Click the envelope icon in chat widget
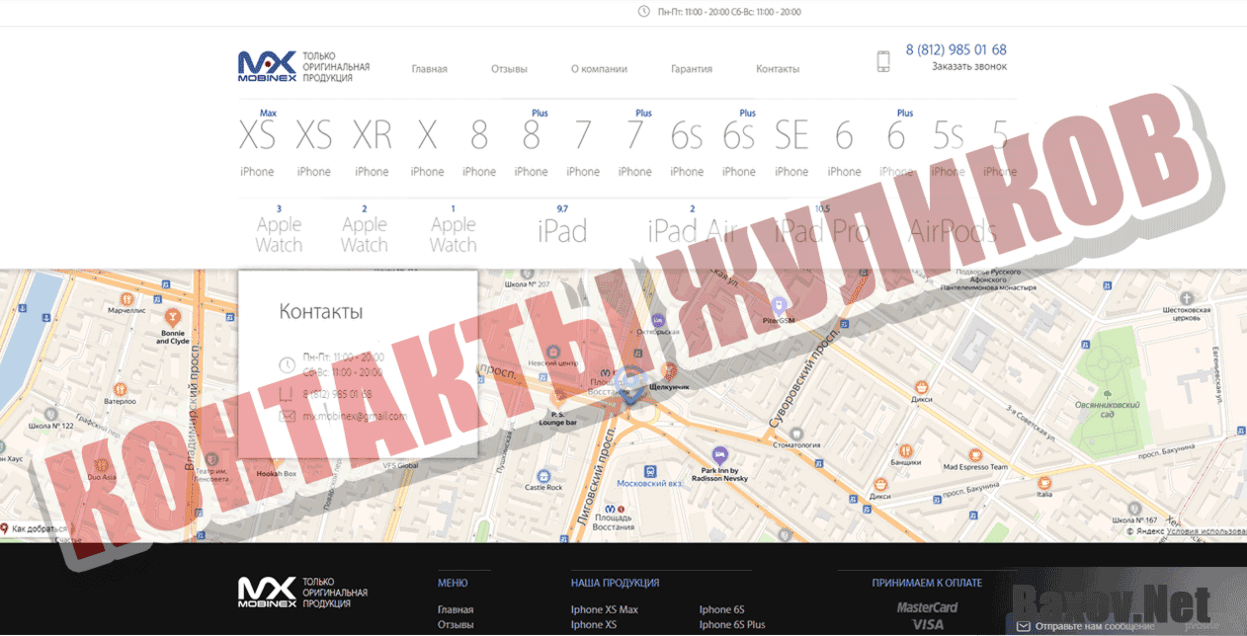The height and width of the screenshot is (636, 1247). [x=1023, y=626]
